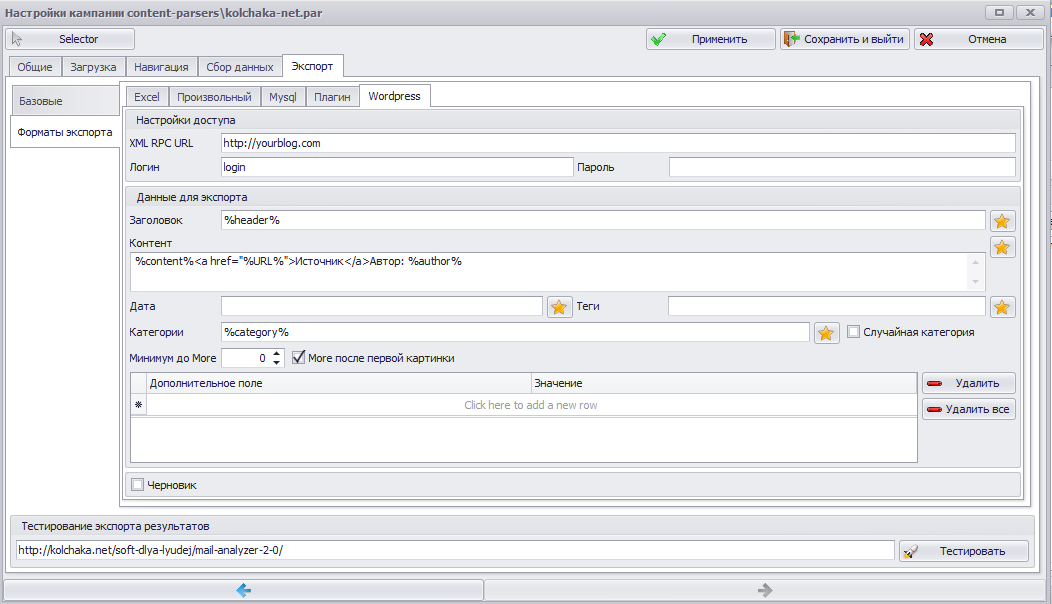Click the star icon next to Заголовок field
The height and width of the screenshot is (604, 1052).
[1002, 221]
